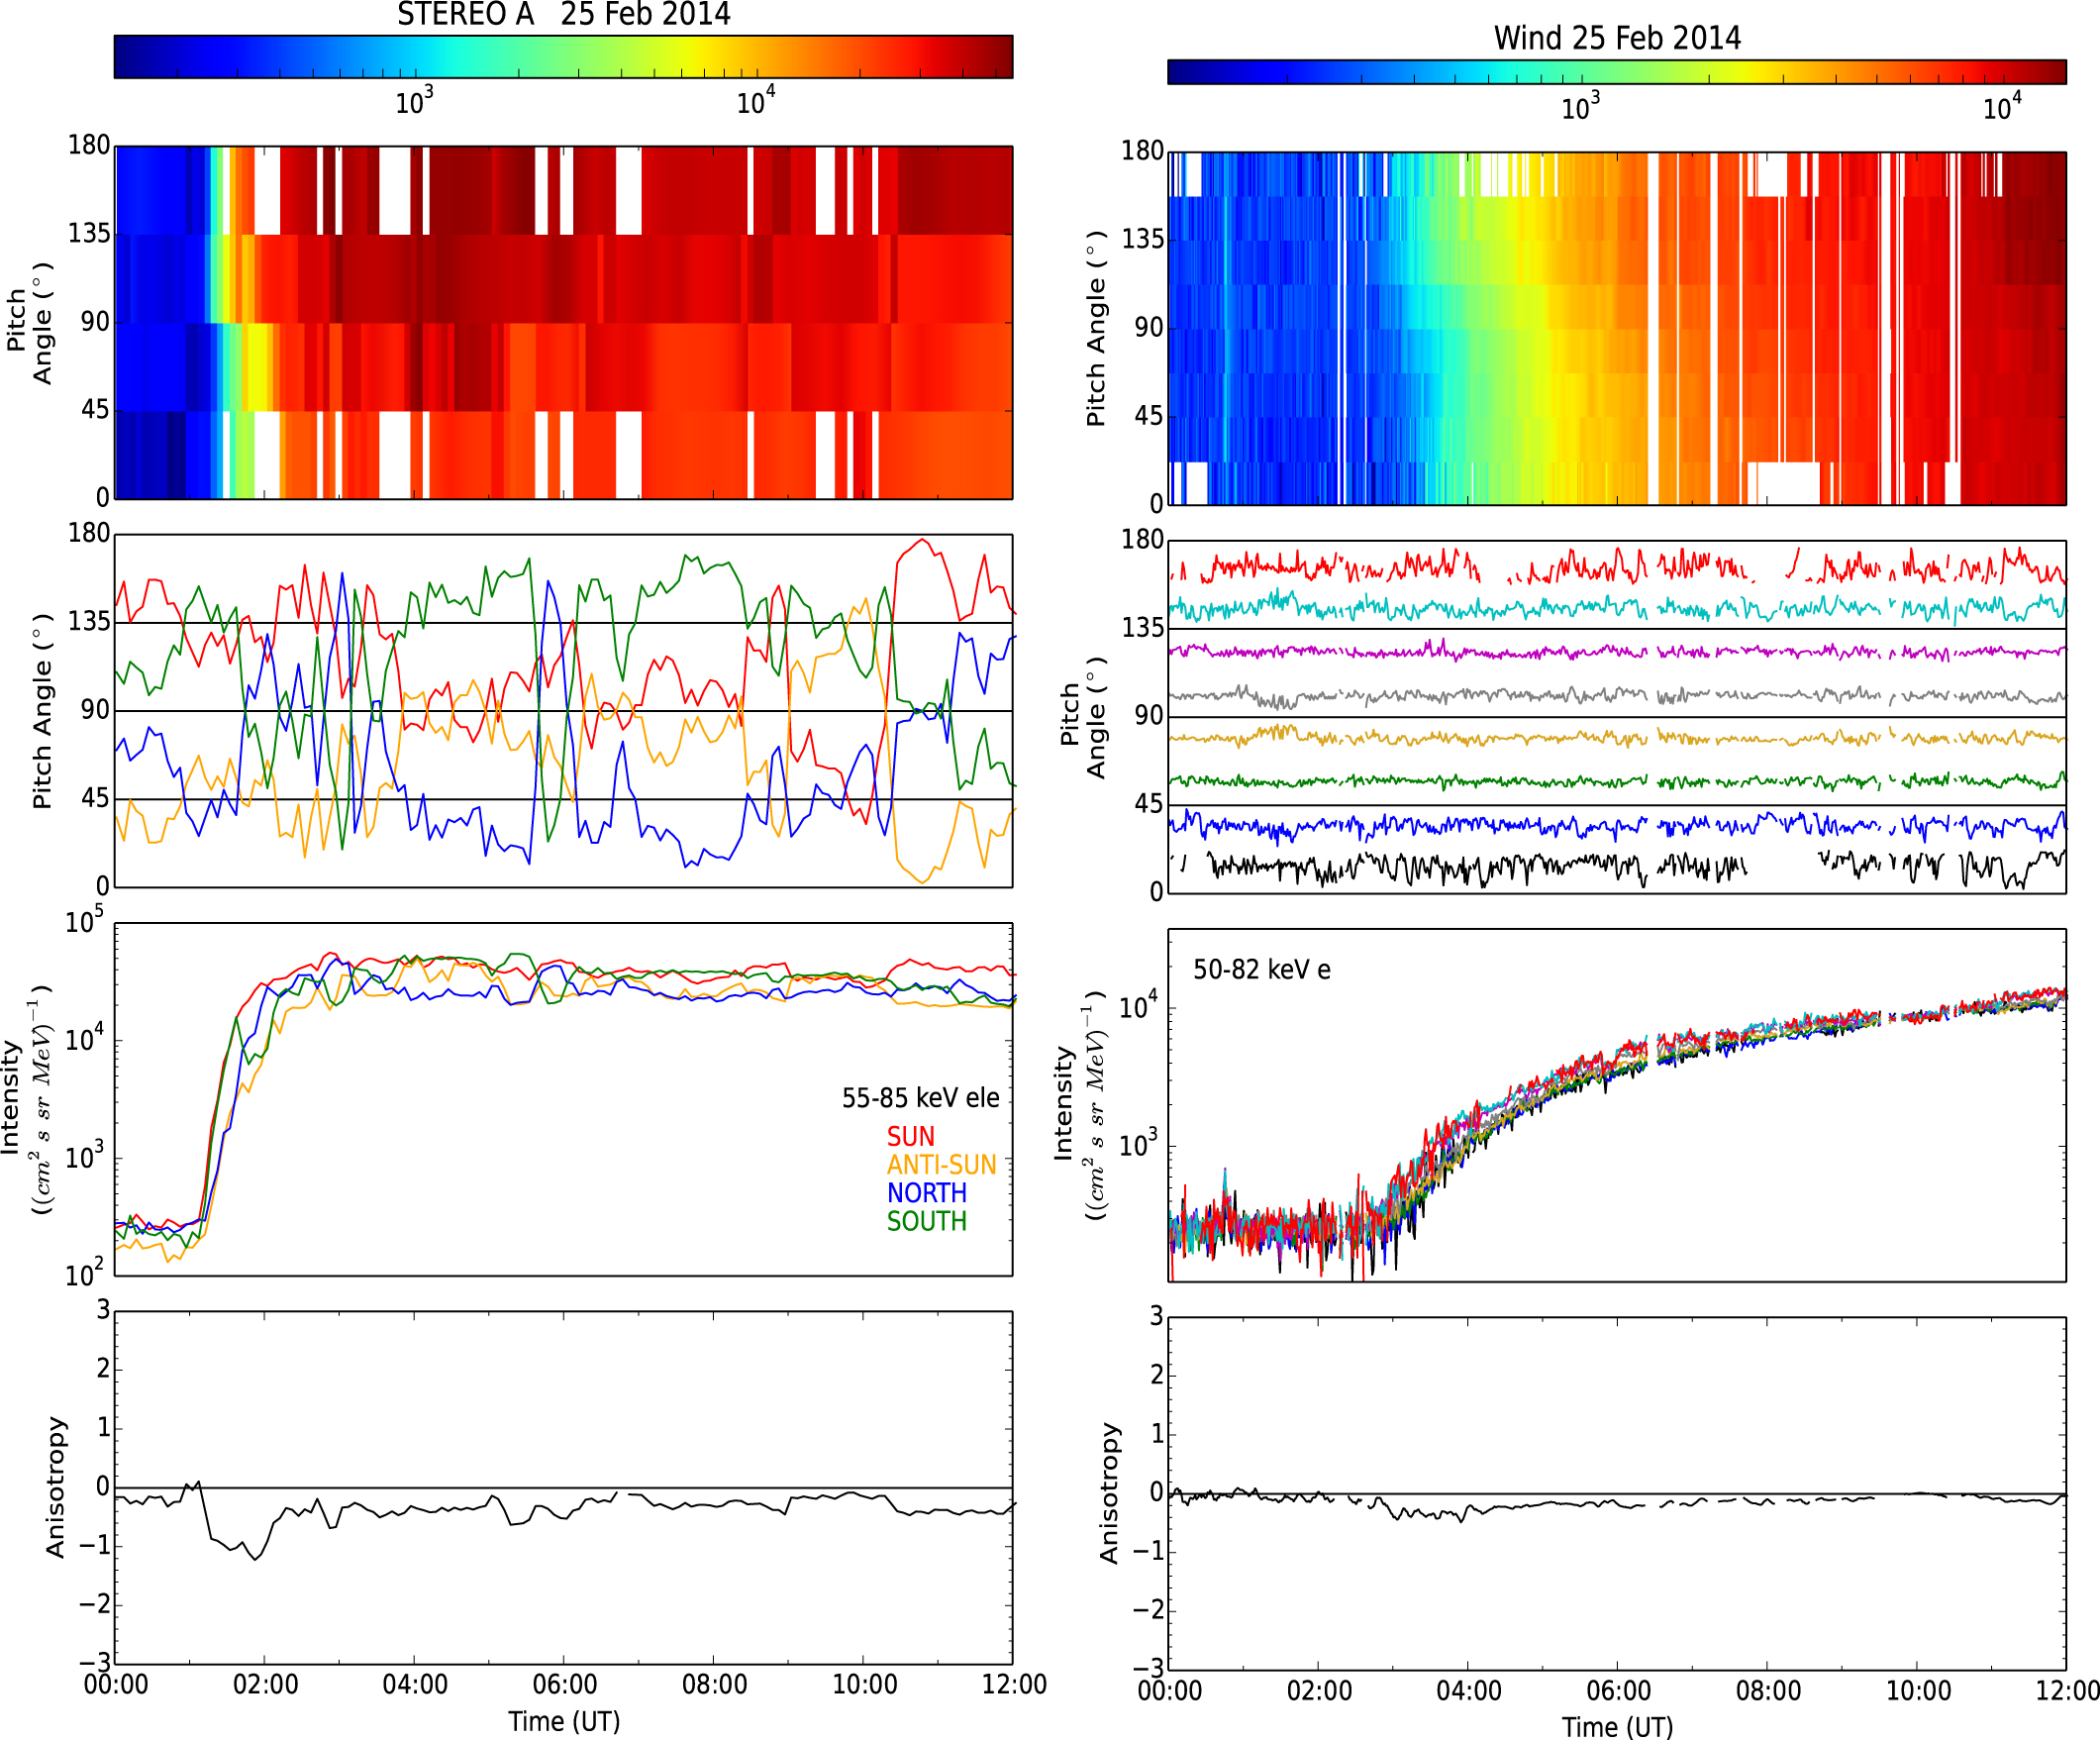Screen dimensions: 2100x1740
Task: Click the orange ANTI-SUN legend label
Action: tap(941, 1165)
